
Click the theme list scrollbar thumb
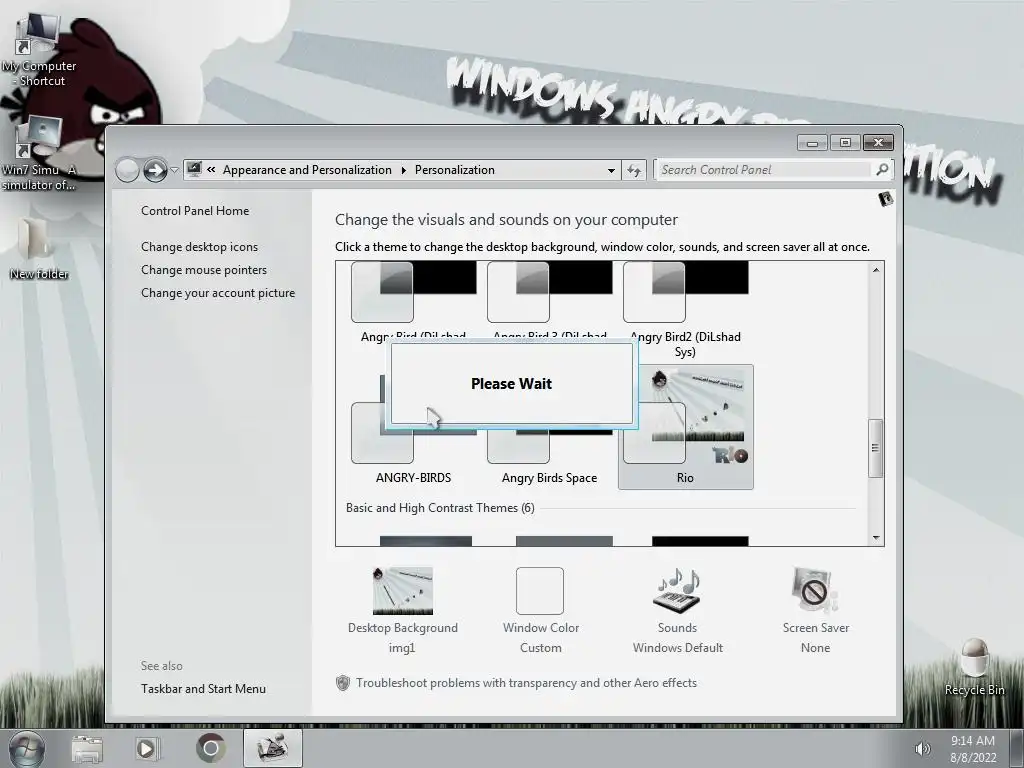click(x=876, y=448)
